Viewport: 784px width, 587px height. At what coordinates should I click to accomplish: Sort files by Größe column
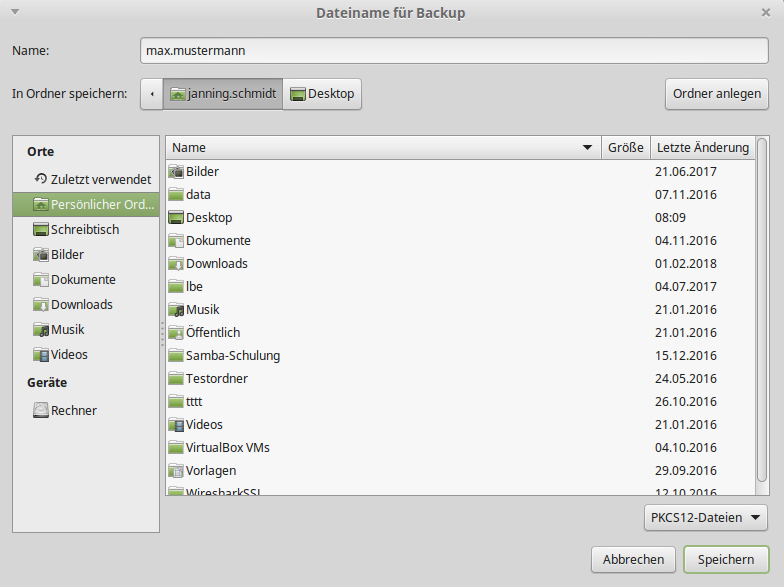pyautogui.click(x=626, y=148)
